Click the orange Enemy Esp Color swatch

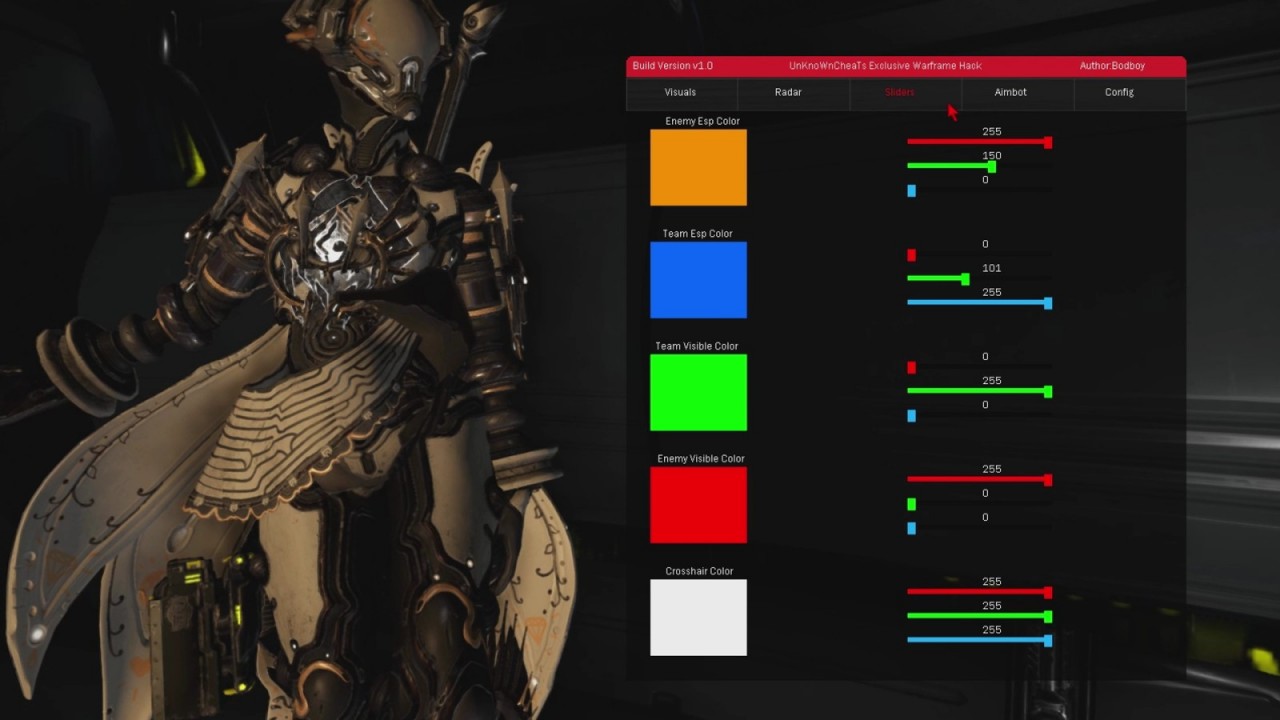pos(698,168)
